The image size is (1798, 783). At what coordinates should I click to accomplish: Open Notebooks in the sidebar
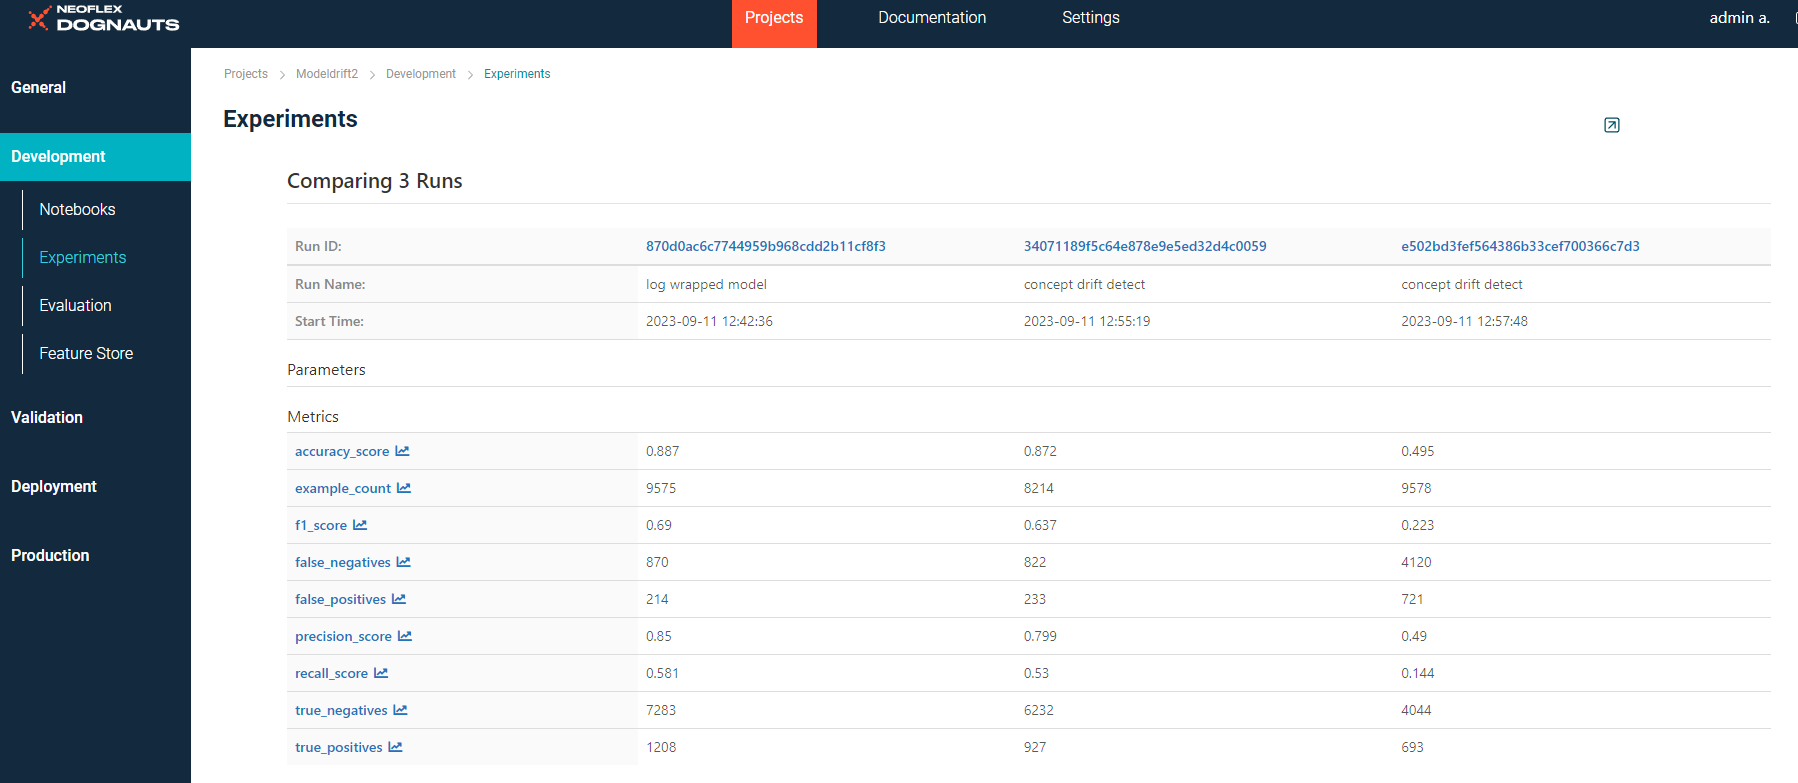[x=77, y=209]
